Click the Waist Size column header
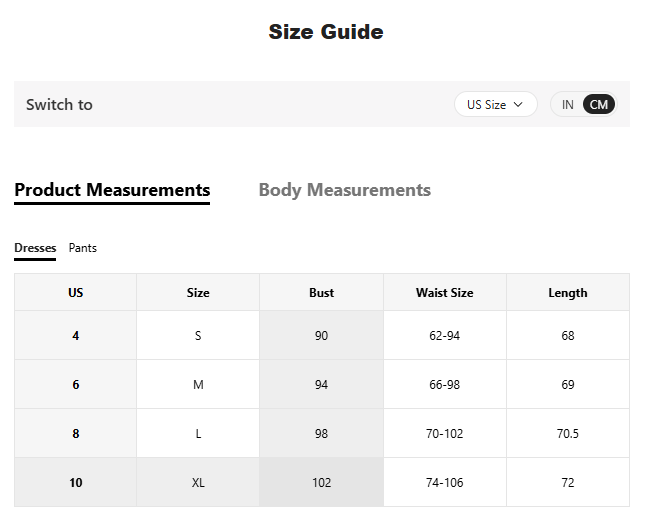Image resolution: width=650 pixels, height=509 pixels. click(445, 293)
